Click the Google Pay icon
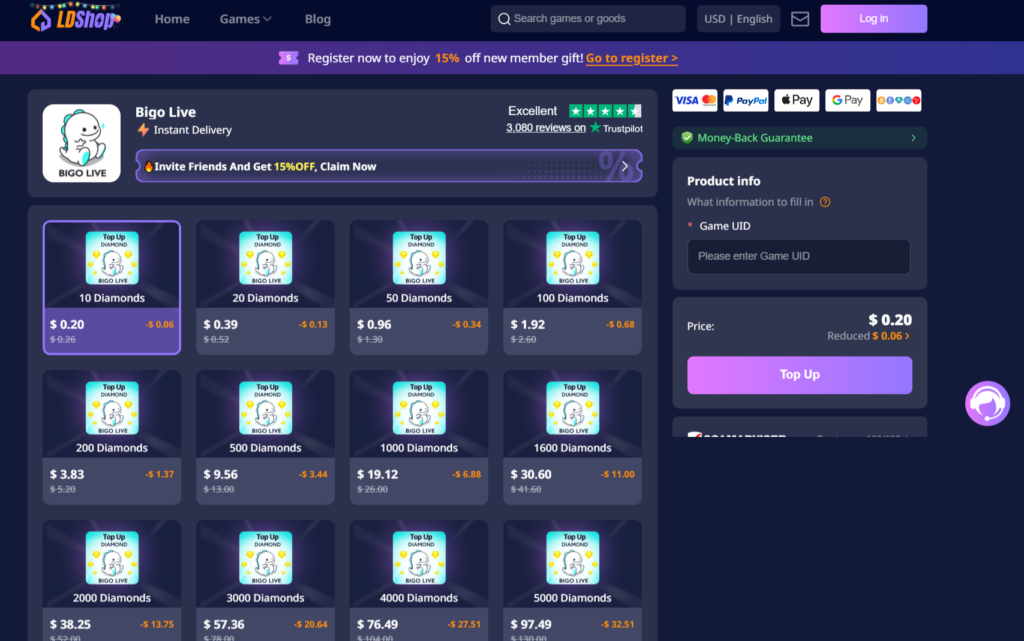Screen dimensions: 1024x641 pyautogui.click(x=848, y=101)
